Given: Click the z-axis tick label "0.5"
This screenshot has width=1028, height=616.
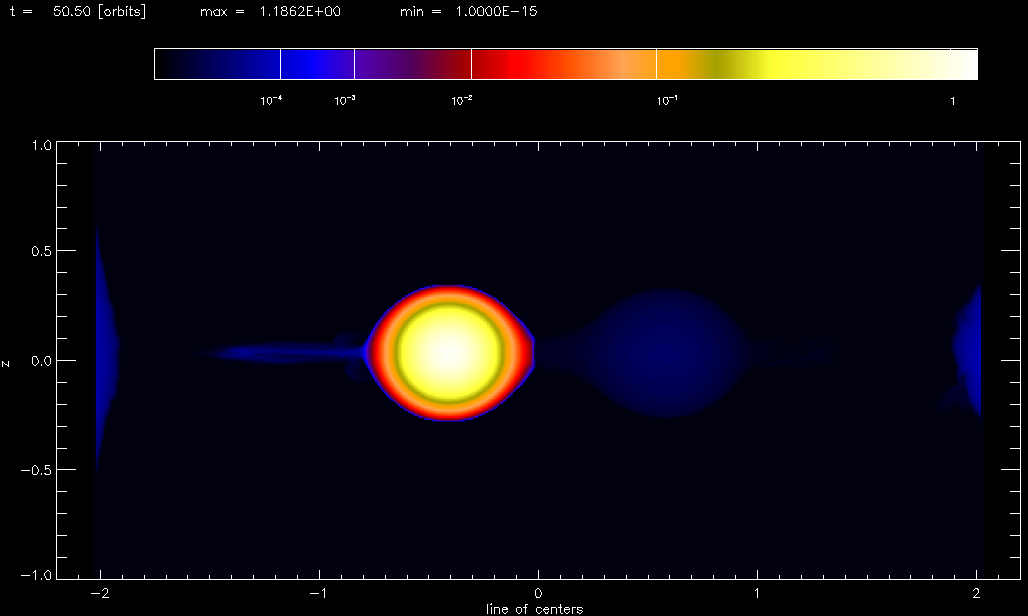Looking at the screenshot, I should coord(41,251).
